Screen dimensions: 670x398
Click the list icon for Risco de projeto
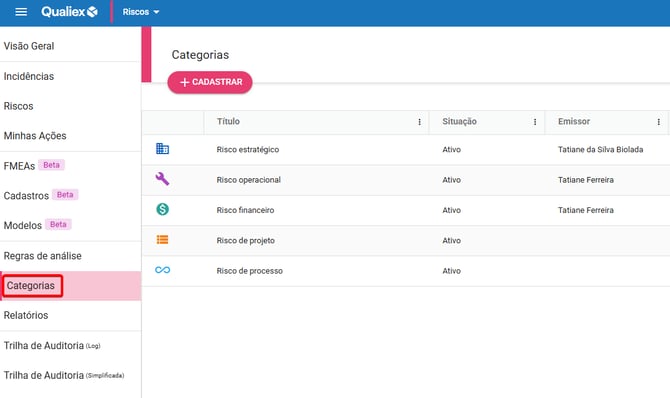pos(162,239)
